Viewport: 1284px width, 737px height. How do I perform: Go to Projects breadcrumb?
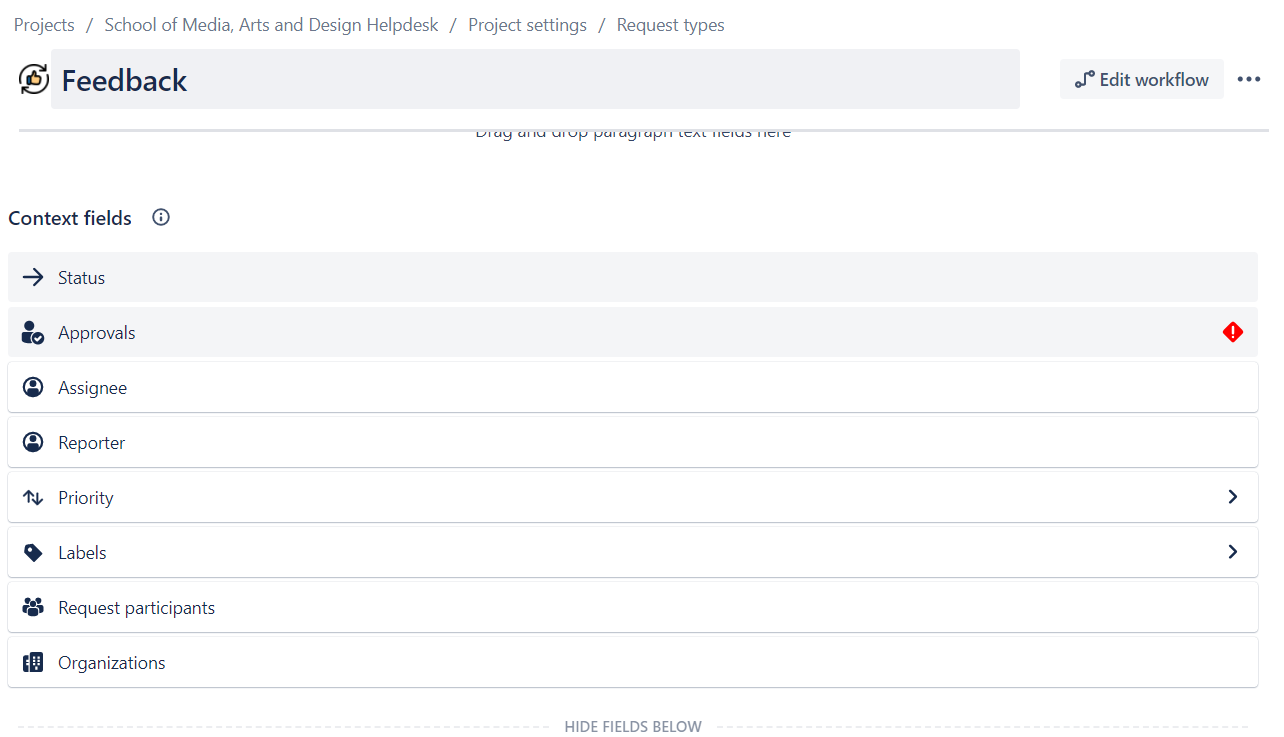tap(44, 25)
